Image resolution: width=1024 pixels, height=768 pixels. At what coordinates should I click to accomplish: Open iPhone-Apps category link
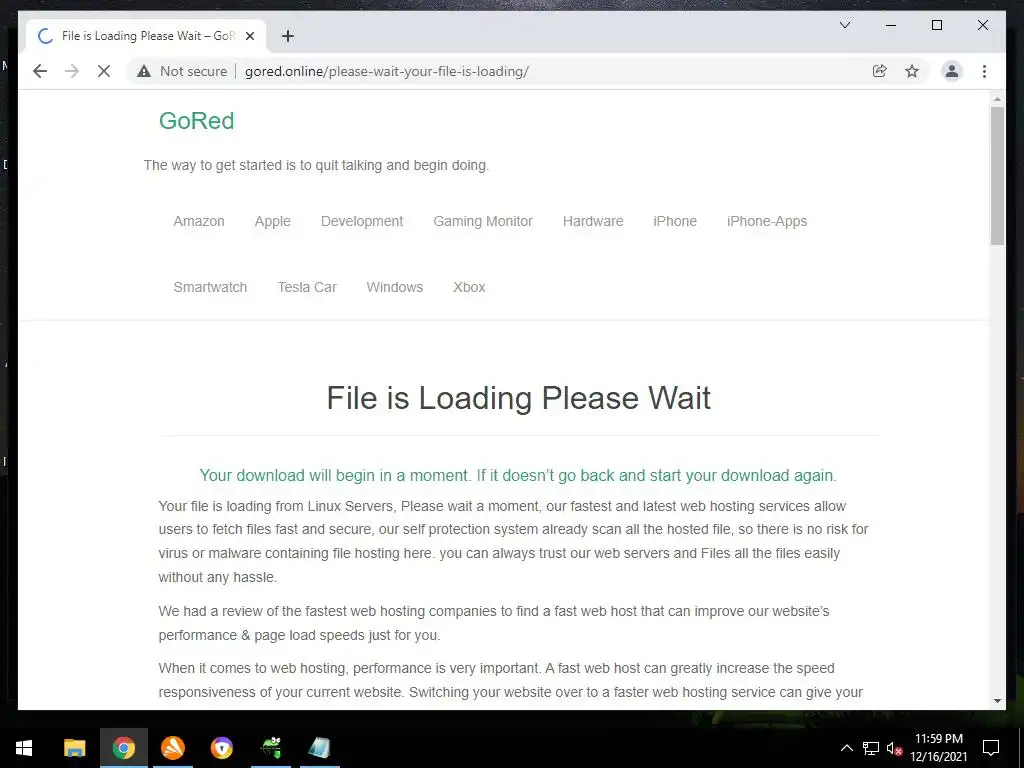coord(767,221)
